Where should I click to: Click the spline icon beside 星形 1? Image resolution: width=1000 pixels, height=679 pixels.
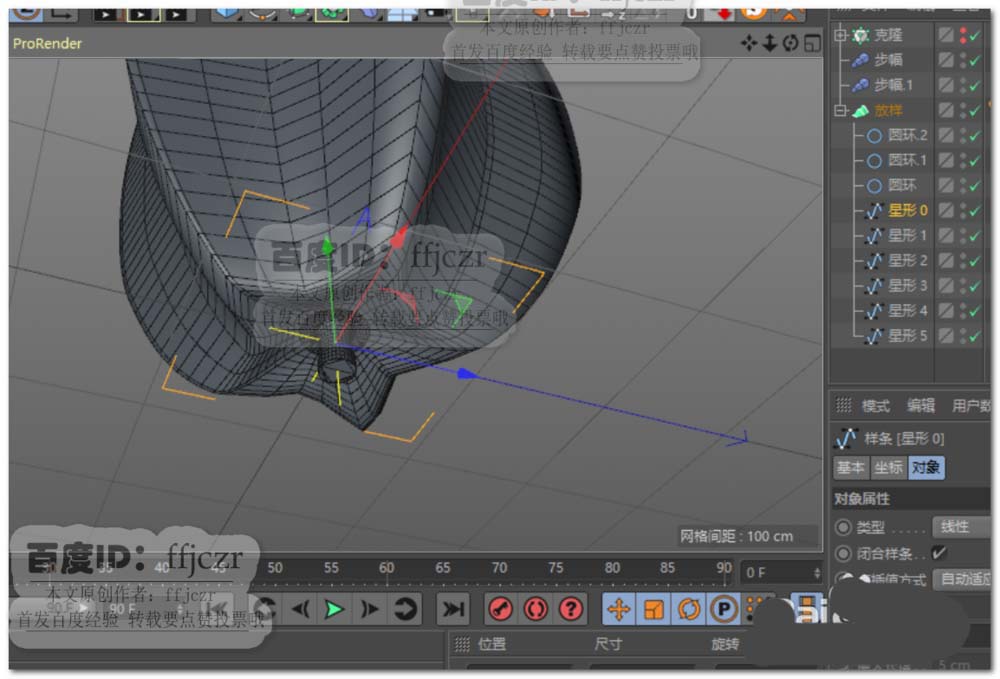point(874,236)
